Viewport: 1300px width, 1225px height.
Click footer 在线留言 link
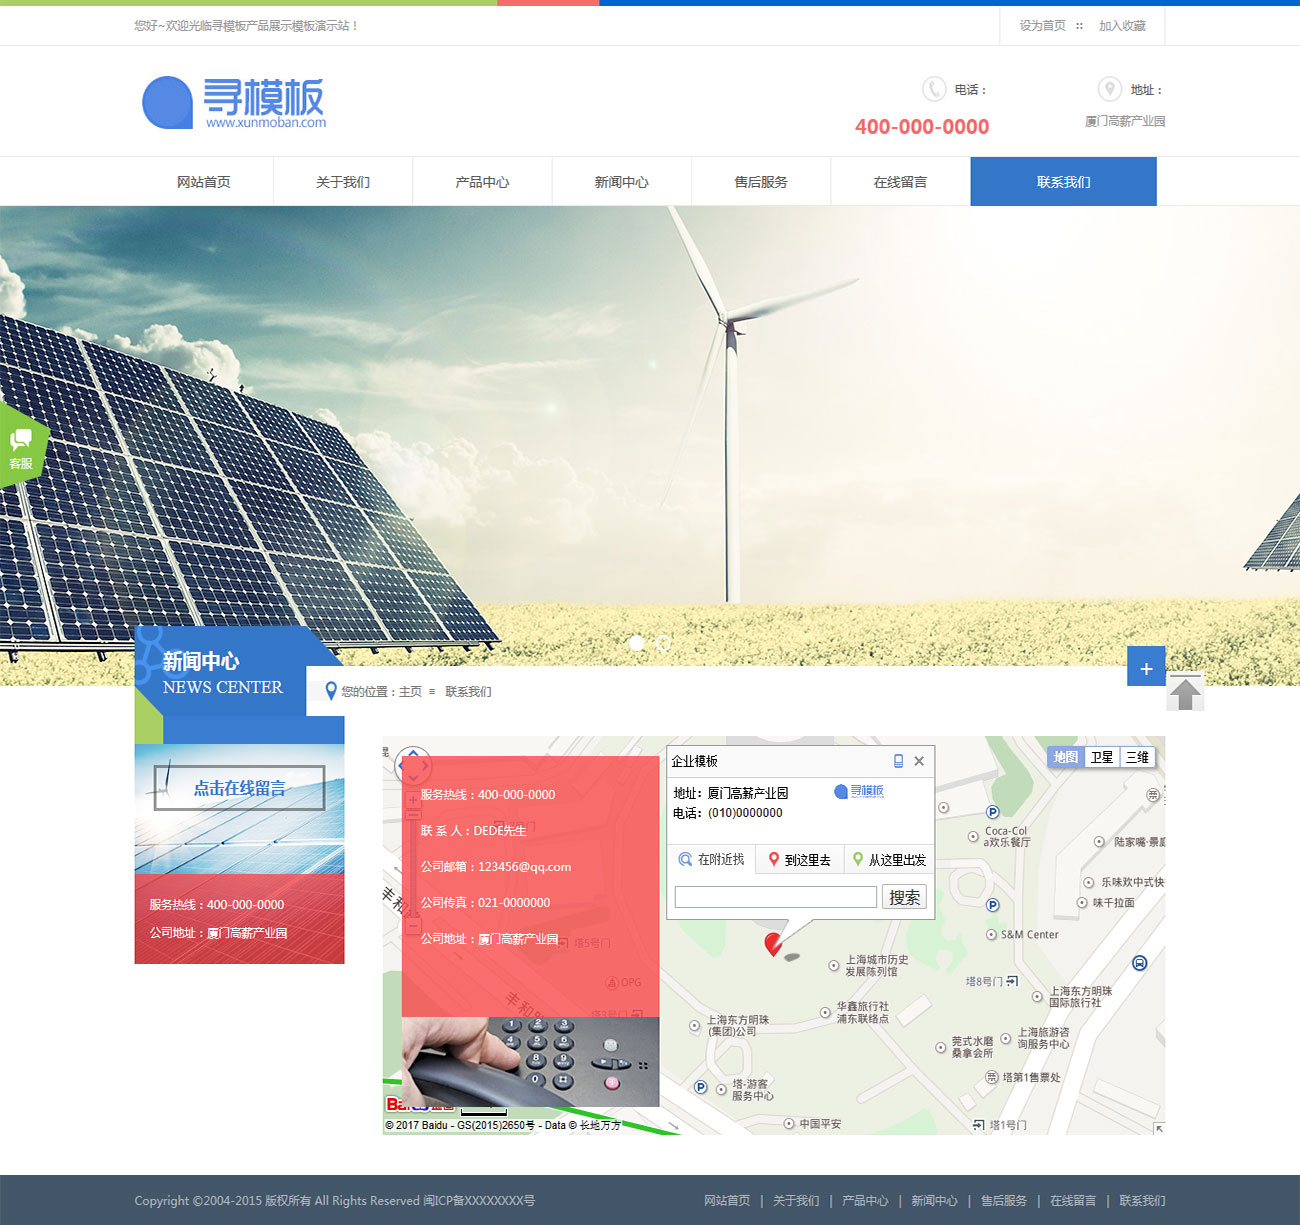click(x=1073, y=1201)
